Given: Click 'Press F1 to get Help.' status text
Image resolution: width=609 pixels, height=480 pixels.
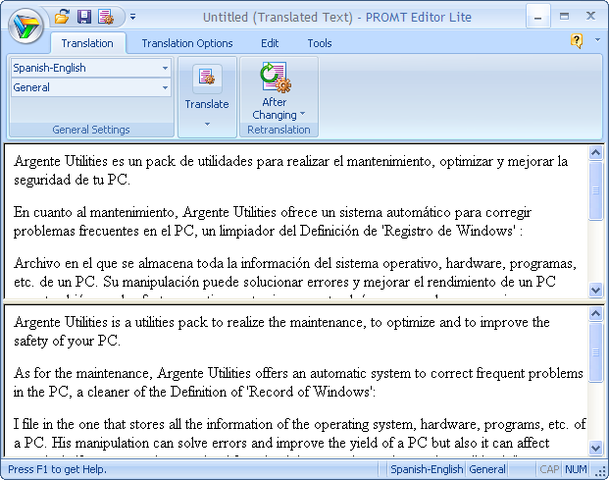Looking at the screenshot, I should [57, 469].
